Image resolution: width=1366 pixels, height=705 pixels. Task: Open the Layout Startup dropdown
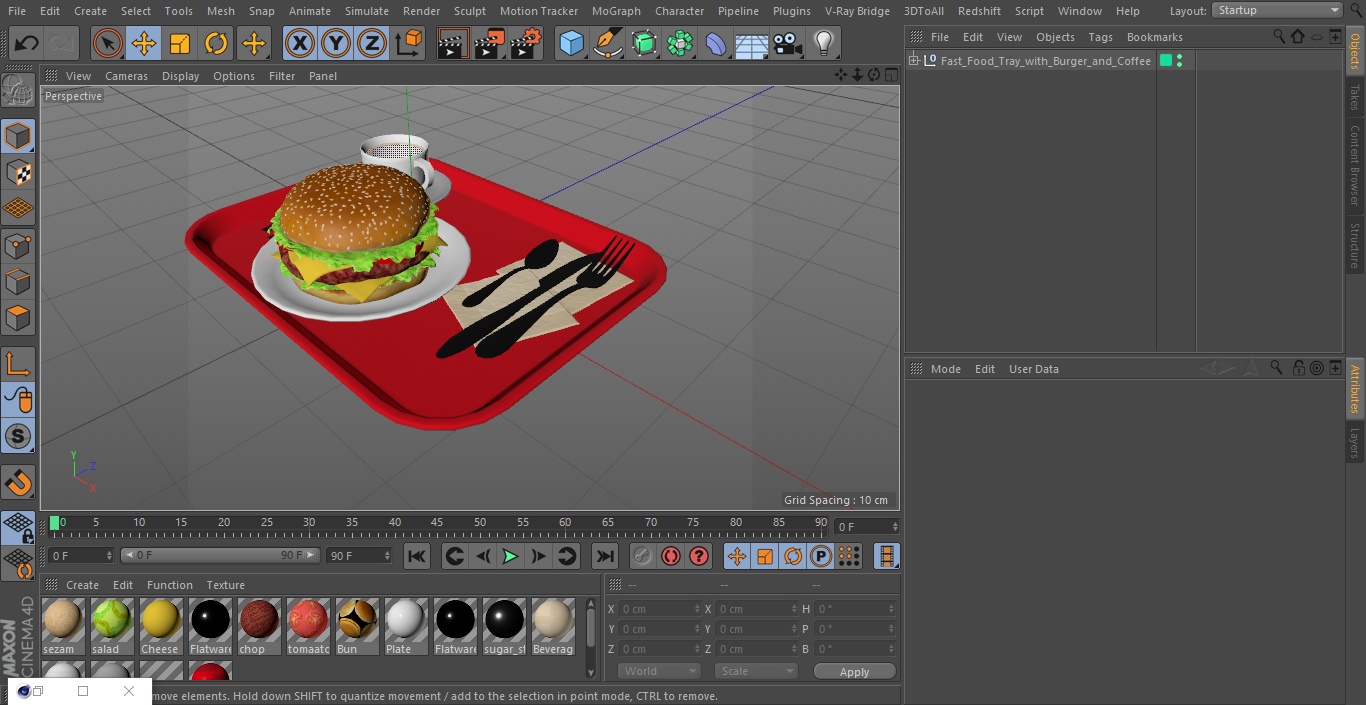[x=1277, y=10]
